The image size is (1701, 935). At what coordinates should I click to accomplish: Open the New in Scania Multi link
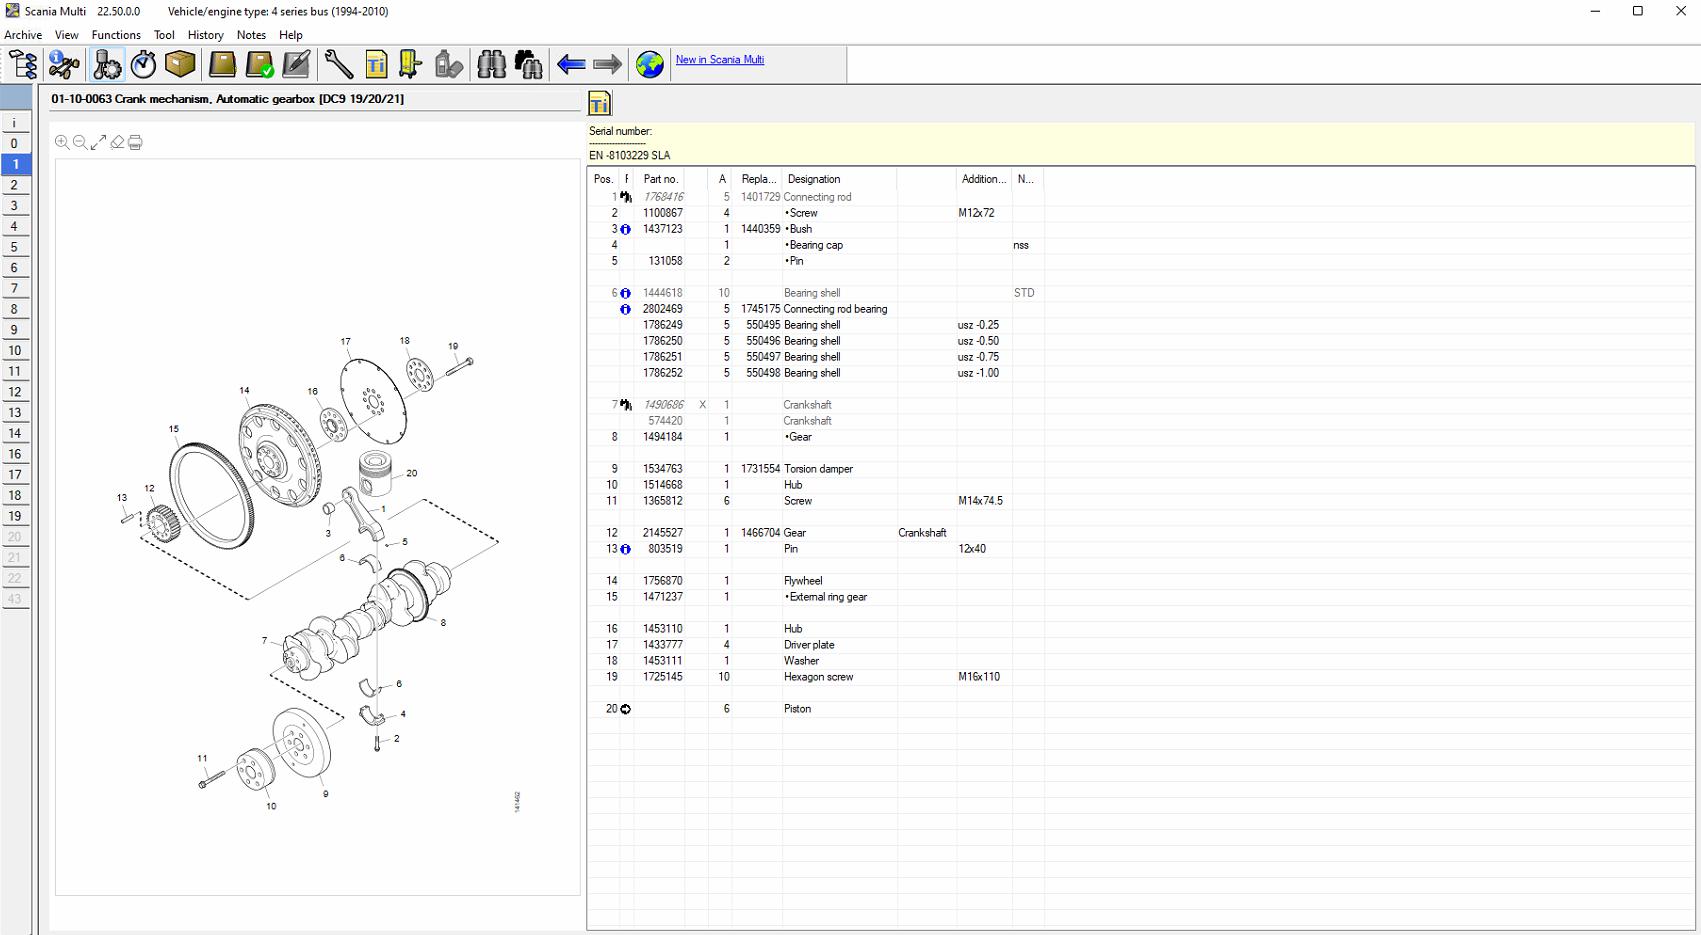pyautogui.click(x=720, y=60)
